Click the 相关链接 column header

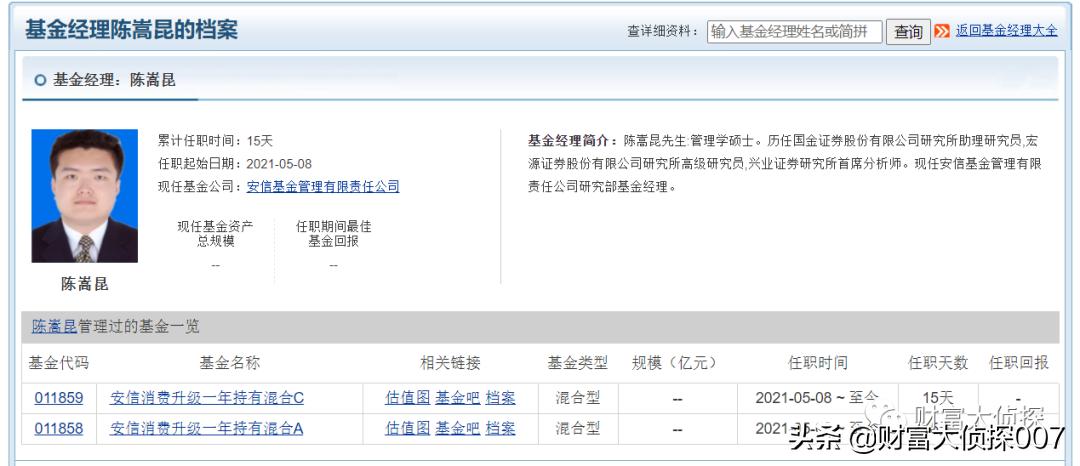450,363
